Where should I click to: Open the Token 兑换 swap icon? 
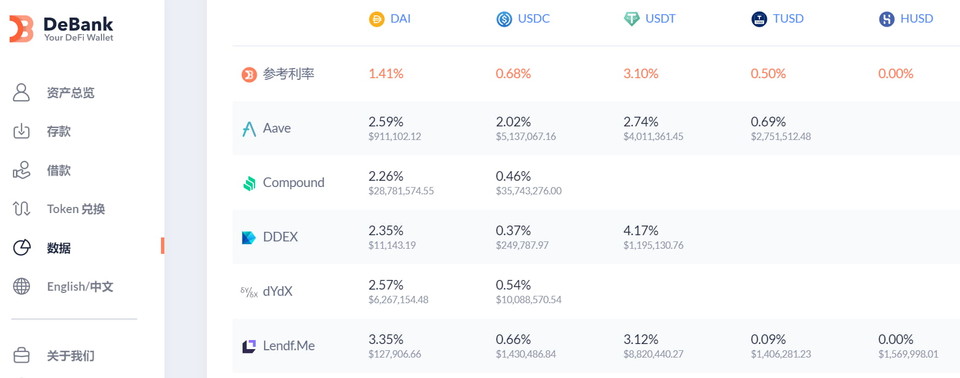21,209
